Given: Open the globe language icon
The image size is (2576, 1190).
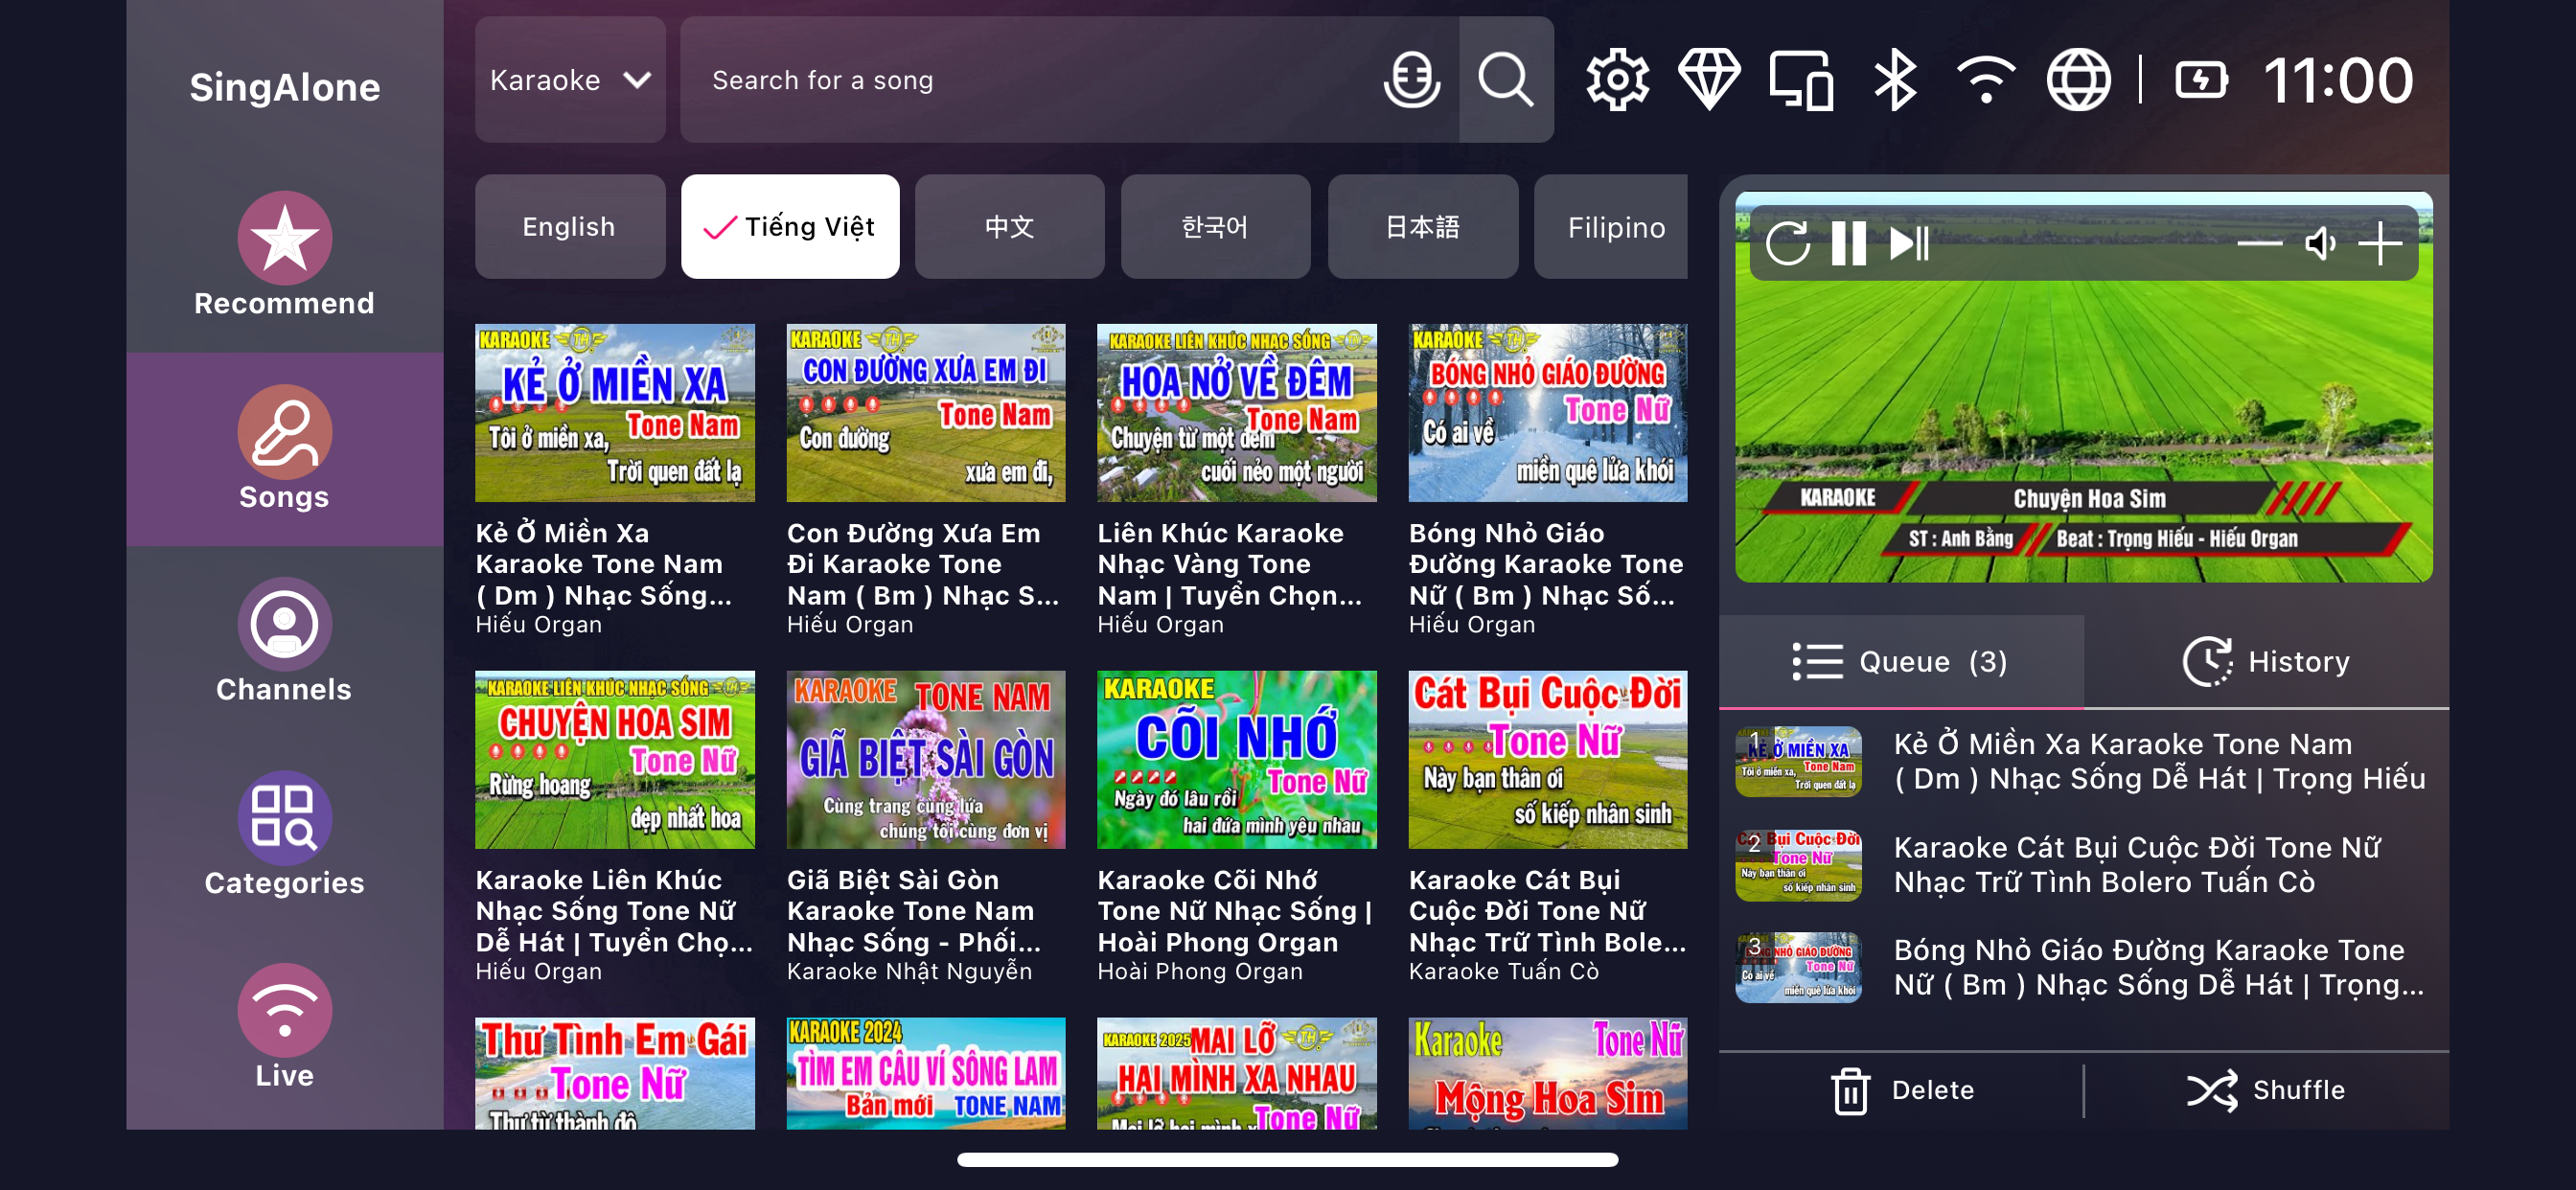Looking at the screenshot, I should click(x=2078, y=79).
